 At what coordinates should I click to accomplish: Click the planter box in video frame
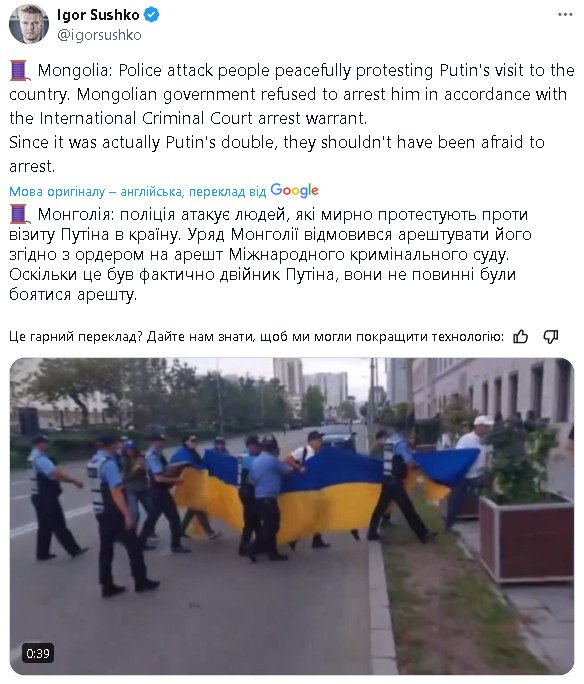coord(526,538)
